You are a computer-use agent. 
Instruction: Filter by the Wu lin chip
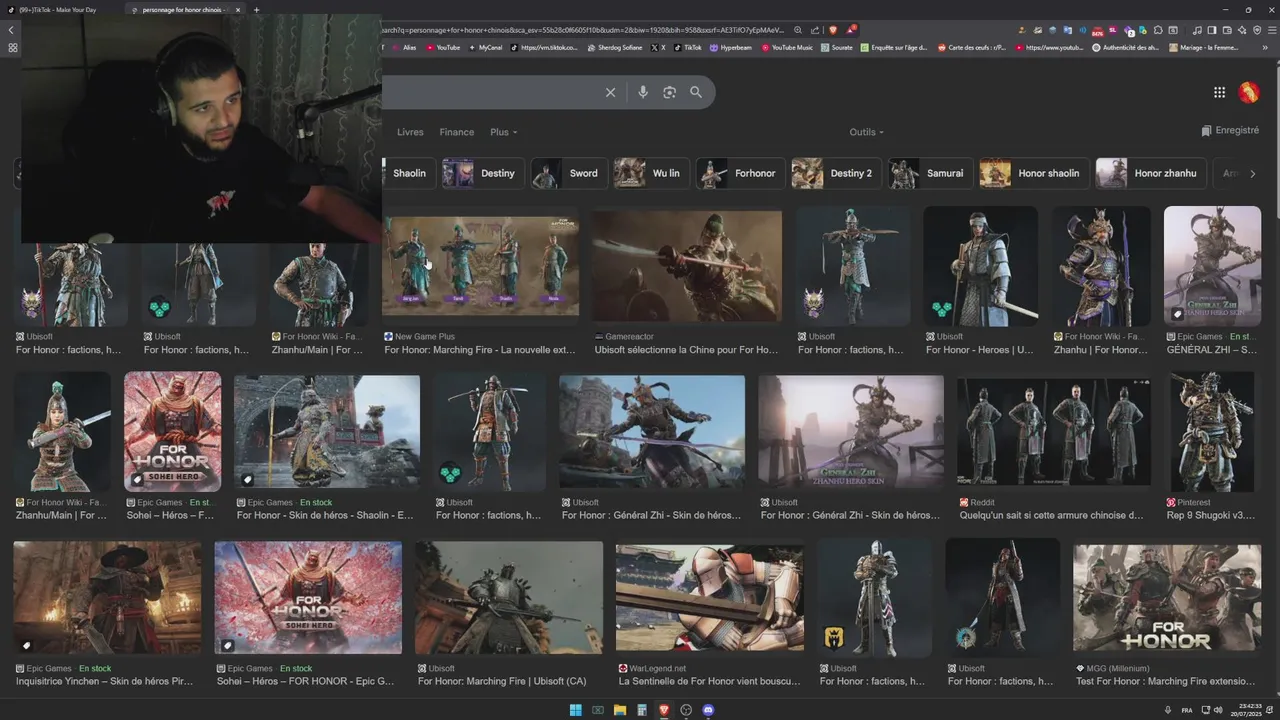pyautogui.click(x=650, y=173)
